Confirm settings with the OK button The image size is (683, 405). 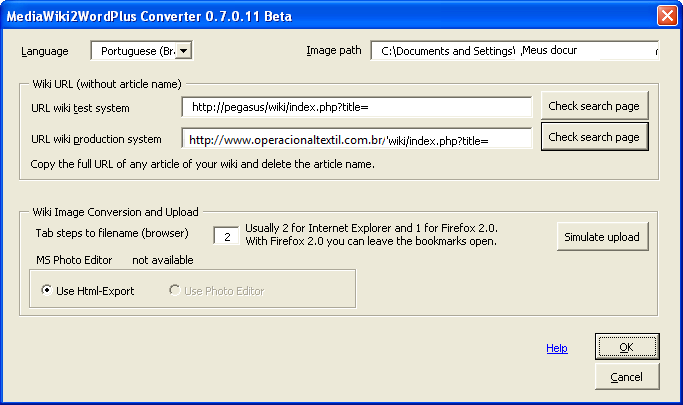coord(626,347)
